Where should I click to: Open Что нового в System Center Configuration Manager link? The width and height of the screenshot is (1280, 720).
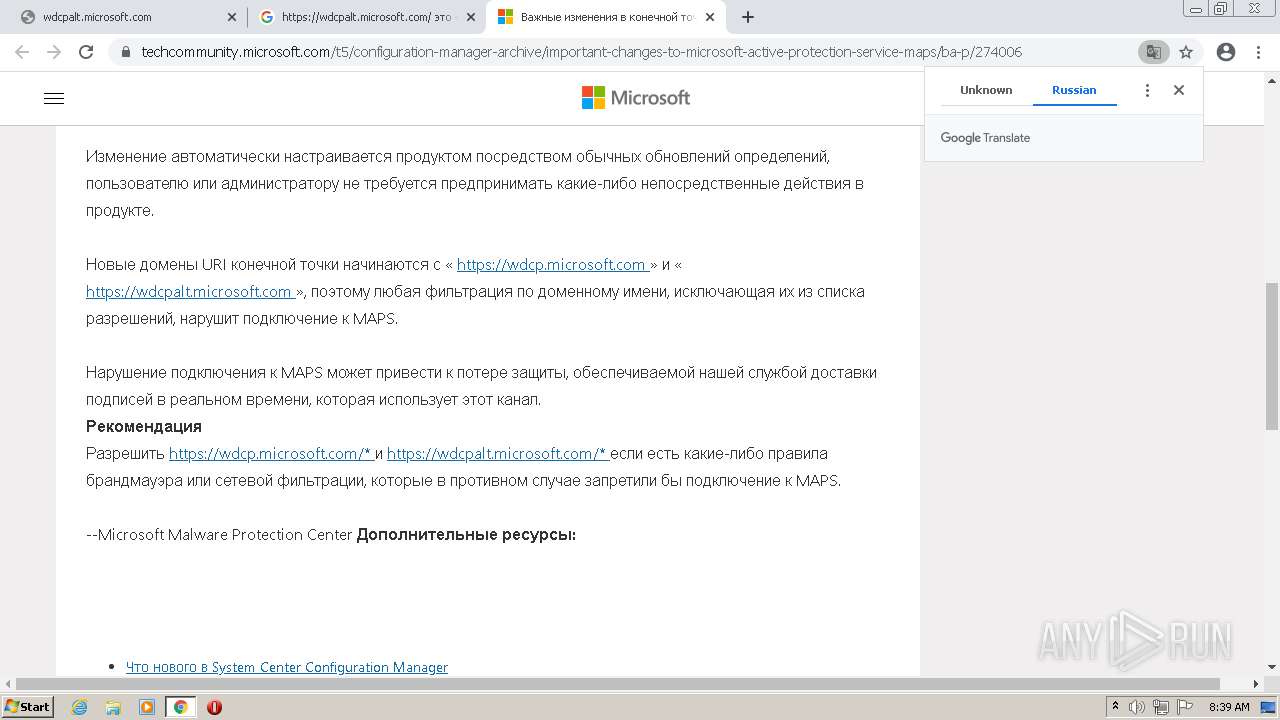(x=287, y=667)
